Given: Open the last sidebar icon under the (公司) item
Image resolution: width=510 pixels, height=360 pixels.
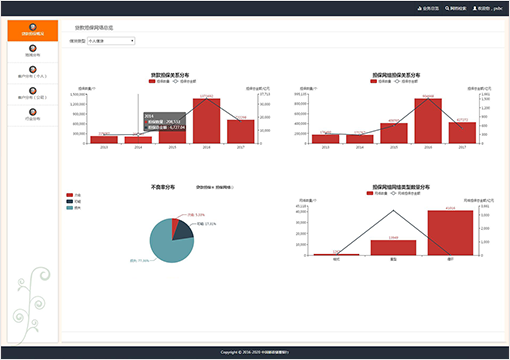Looking at the screenshot, I should tap(33, 112).
